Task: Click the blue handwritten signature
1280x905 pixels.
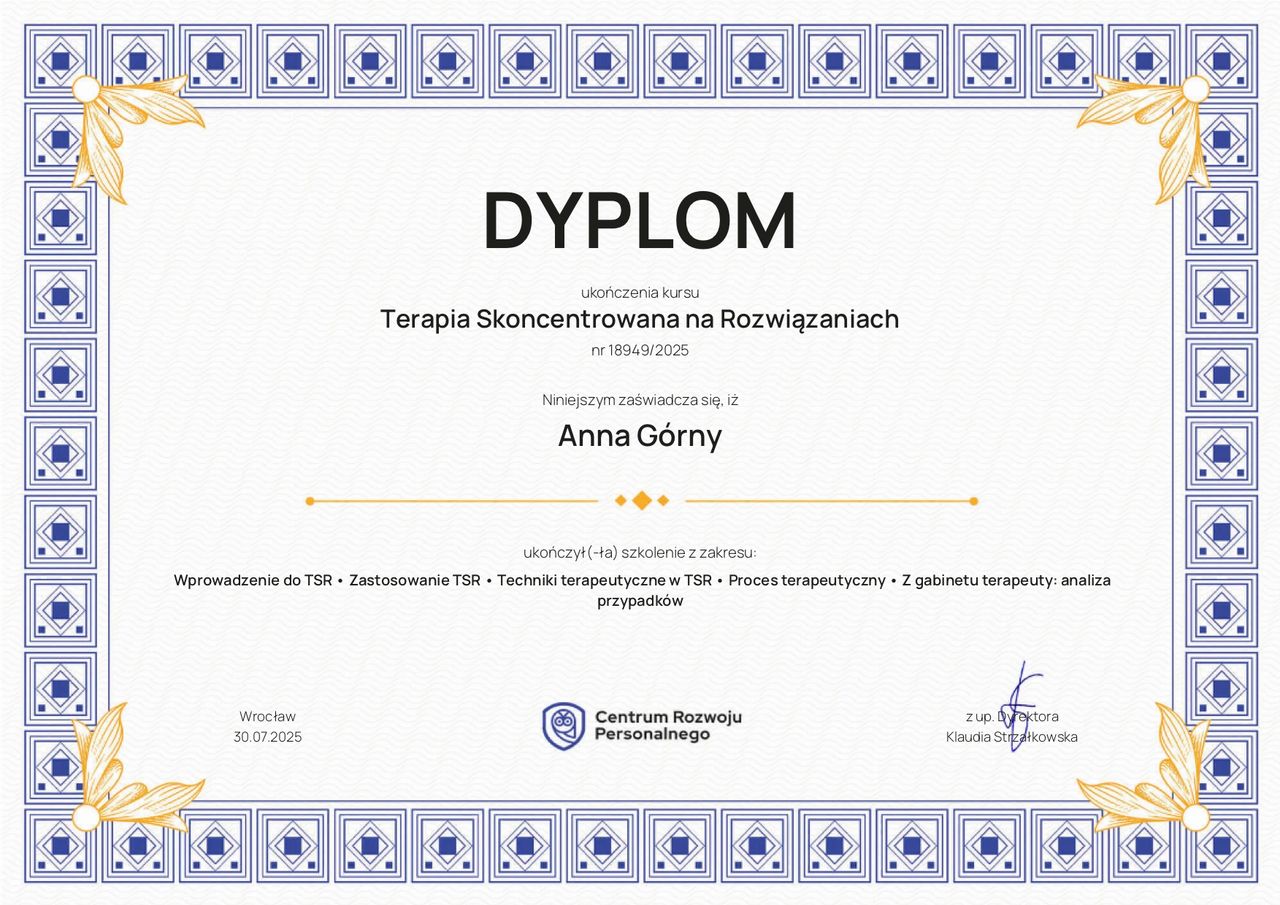Action: (1018, 705)
